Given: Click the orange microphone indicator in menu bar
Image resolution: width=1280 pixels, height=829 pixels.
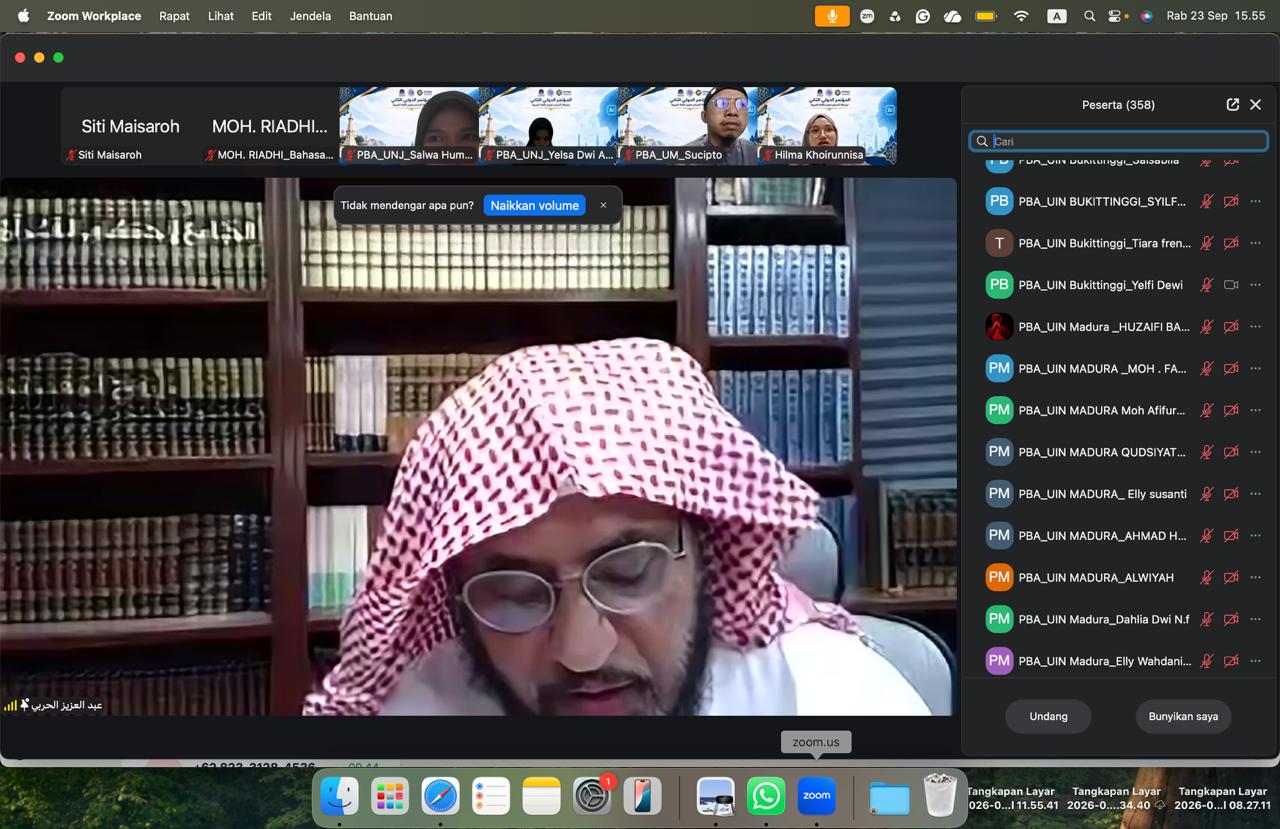Looking at the screenshot, I should [832, 16].
